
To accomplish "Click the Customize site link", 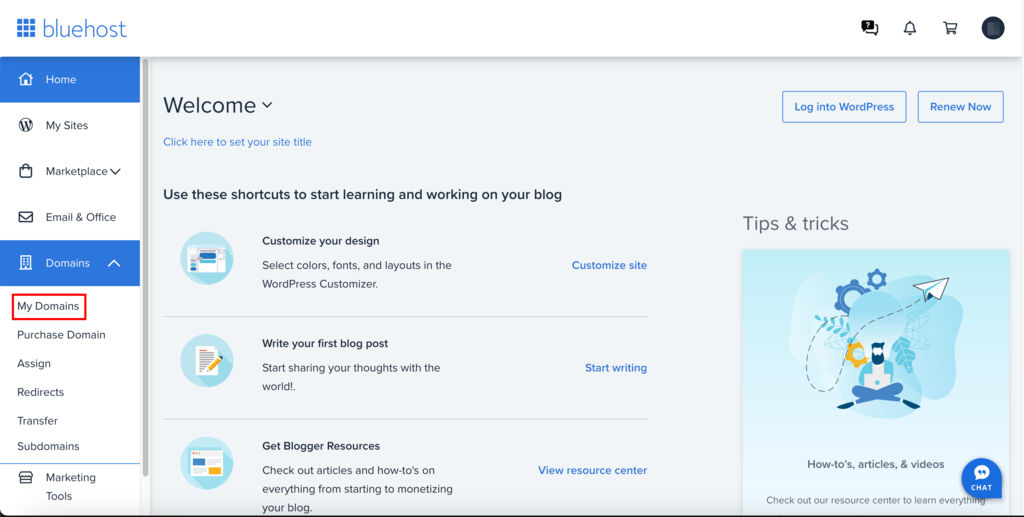I will pyautogui.click(x=609, y=265).
